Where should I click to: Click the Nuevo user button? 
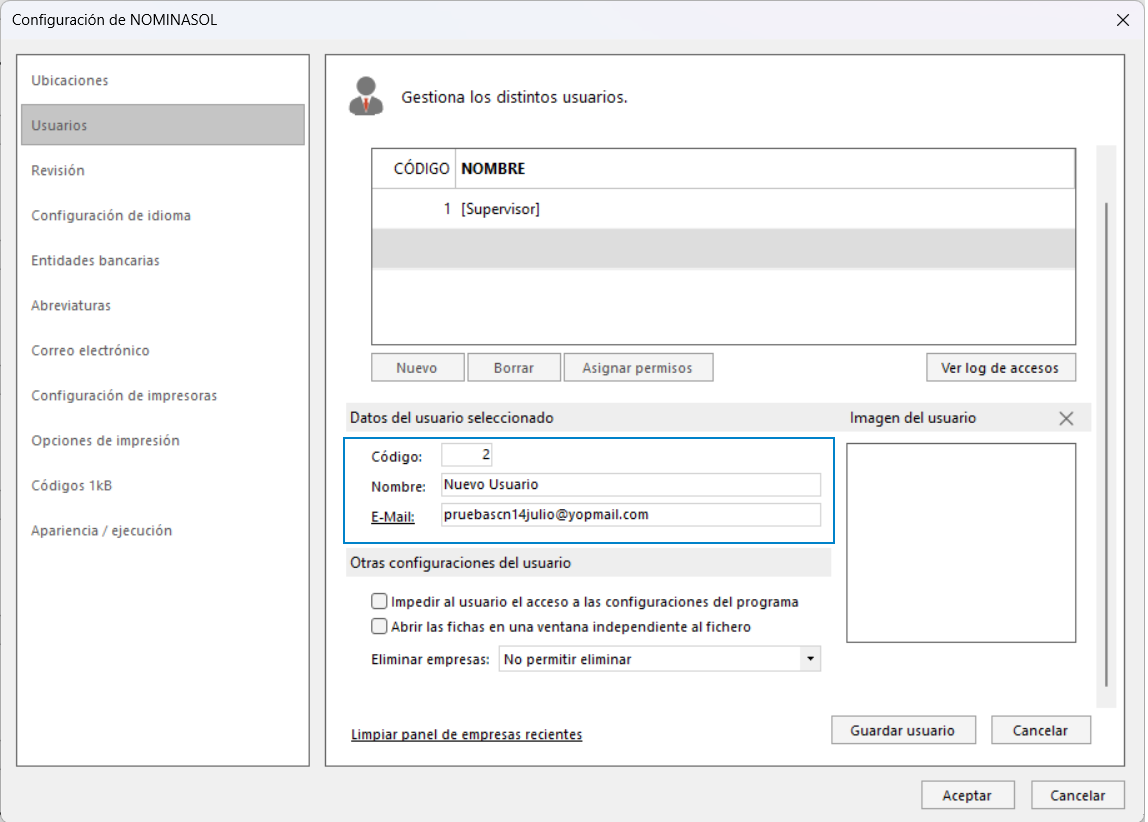(x=417, y=368)
